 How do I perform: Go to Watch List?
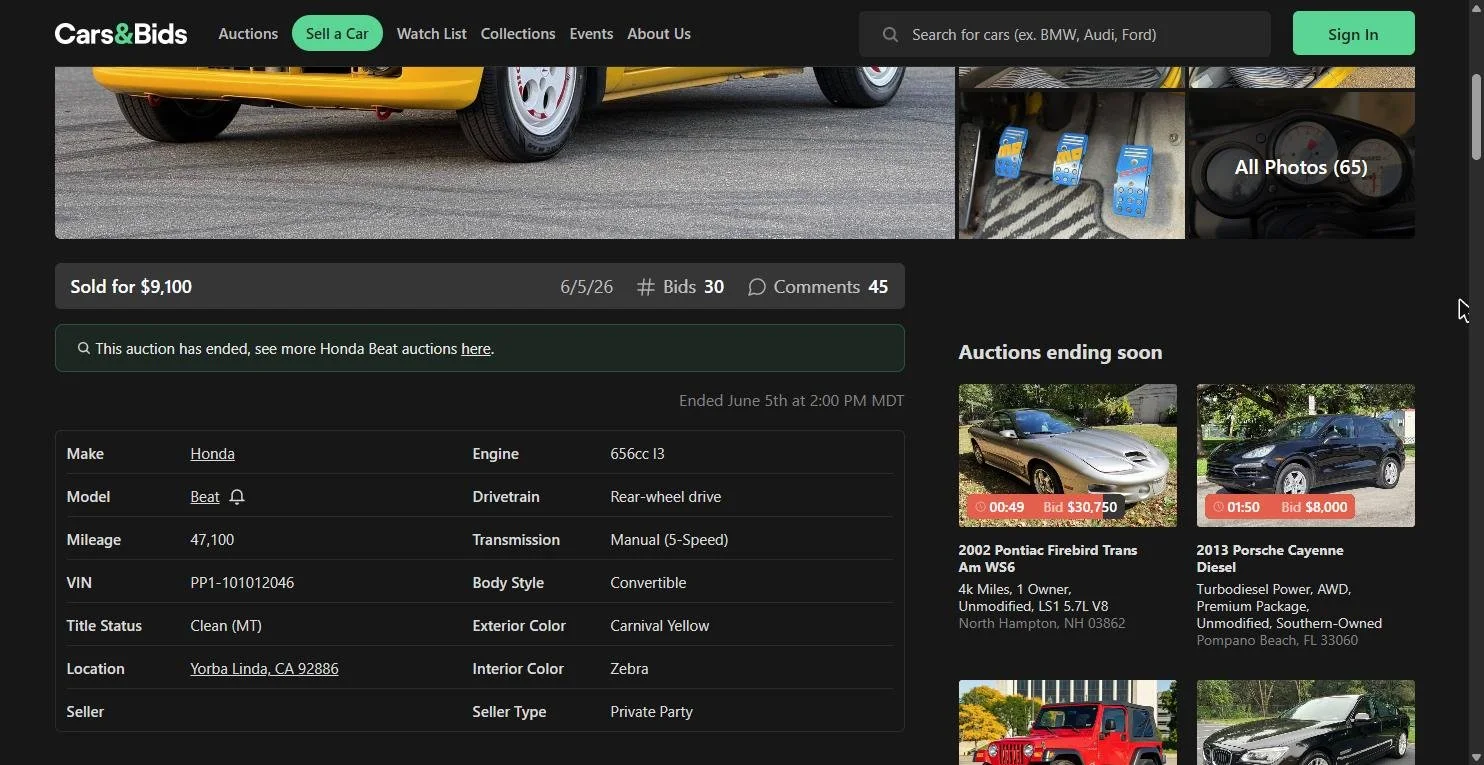[x=431, y=34]
